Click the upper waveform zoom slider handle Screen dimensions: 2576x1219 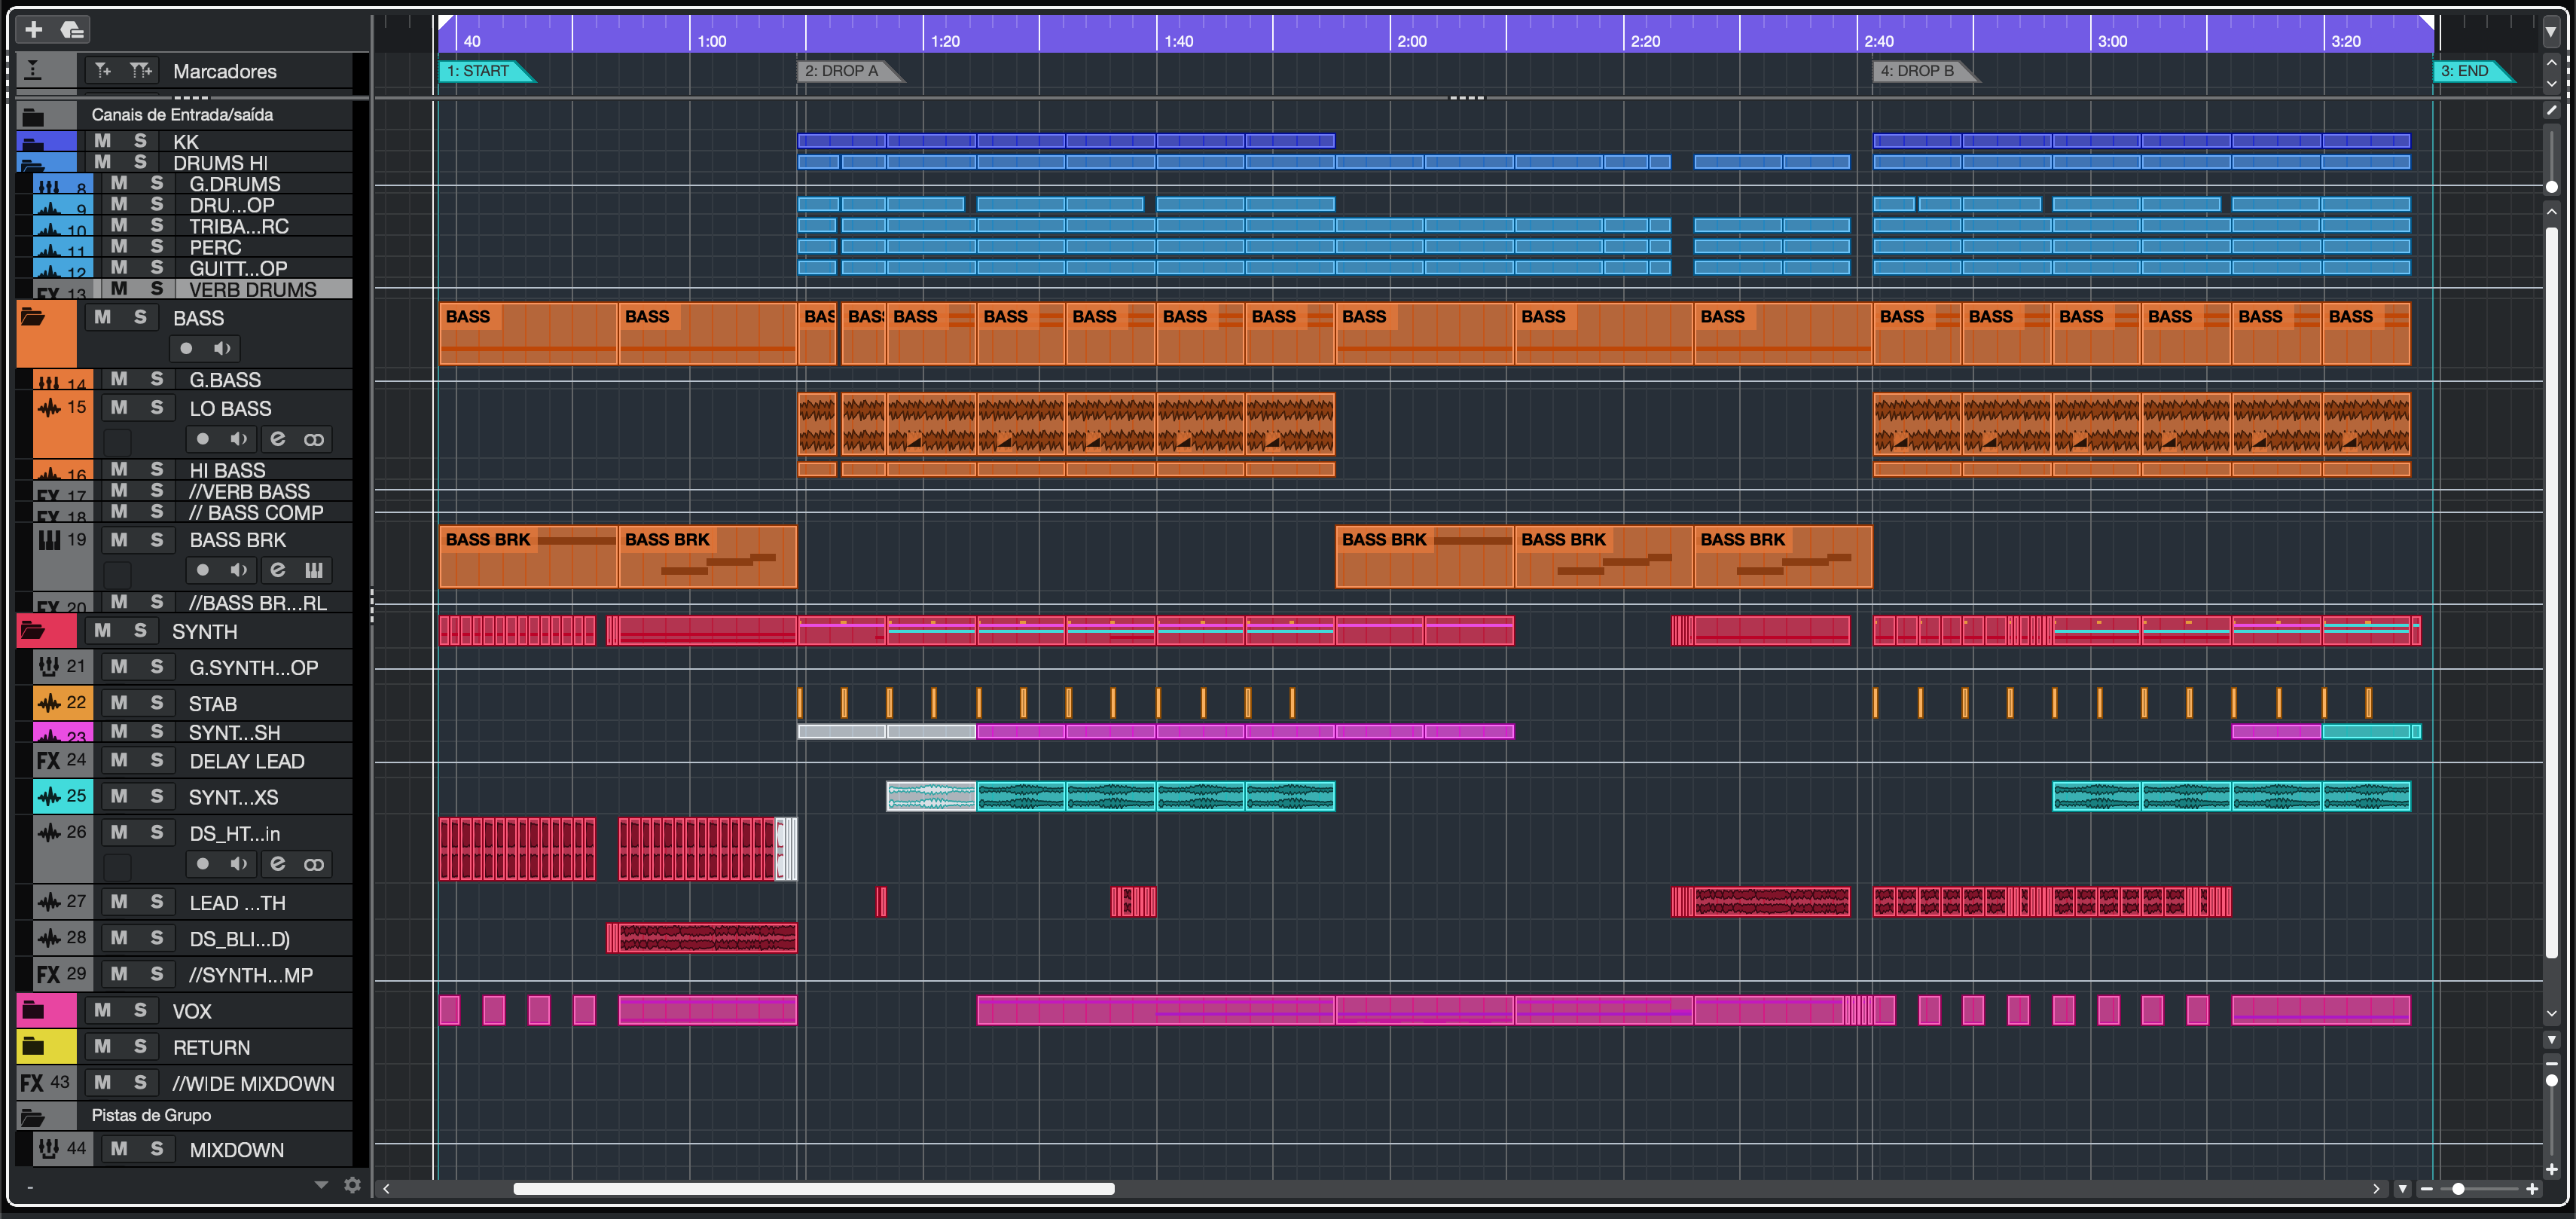[2551, 187]
